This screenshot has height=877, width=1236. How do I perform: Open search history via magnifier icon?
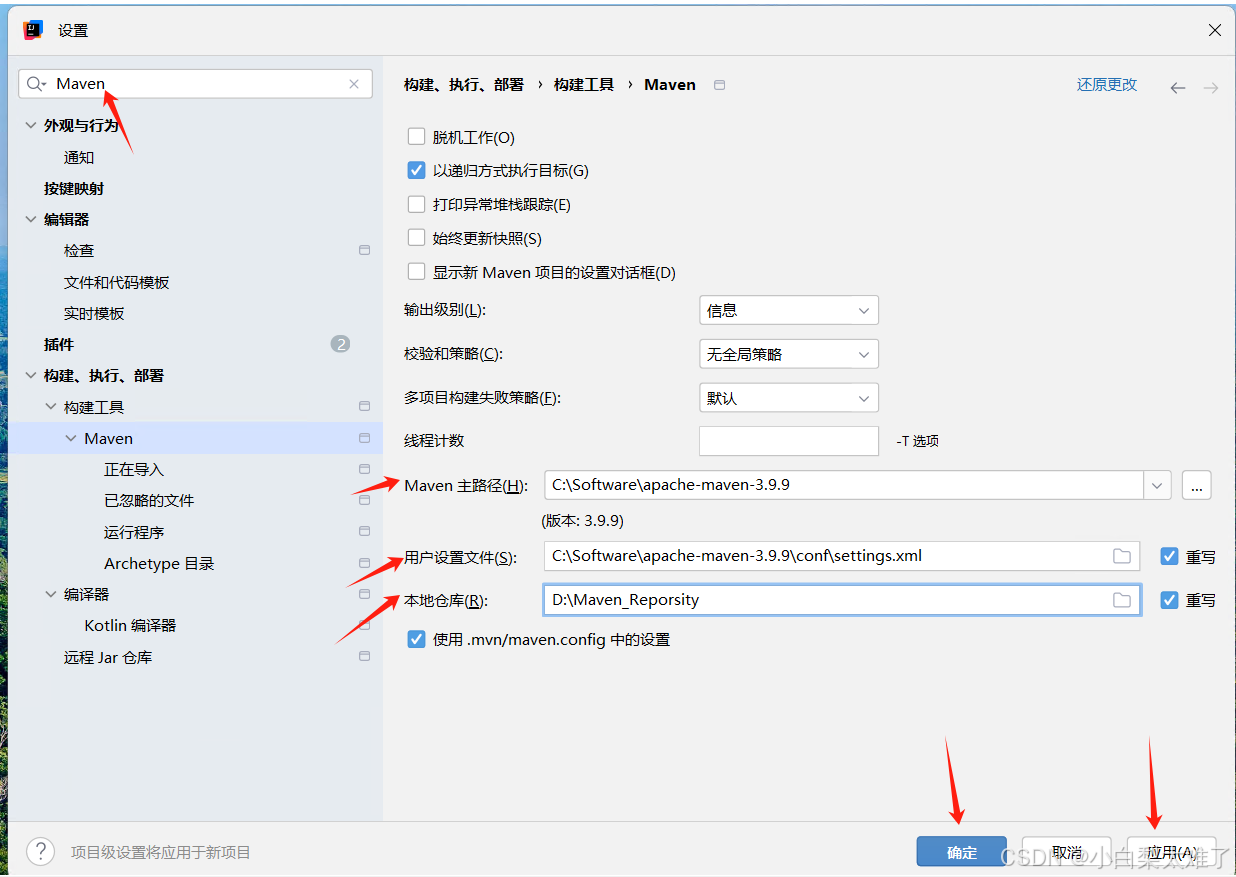tap(37, 84)
